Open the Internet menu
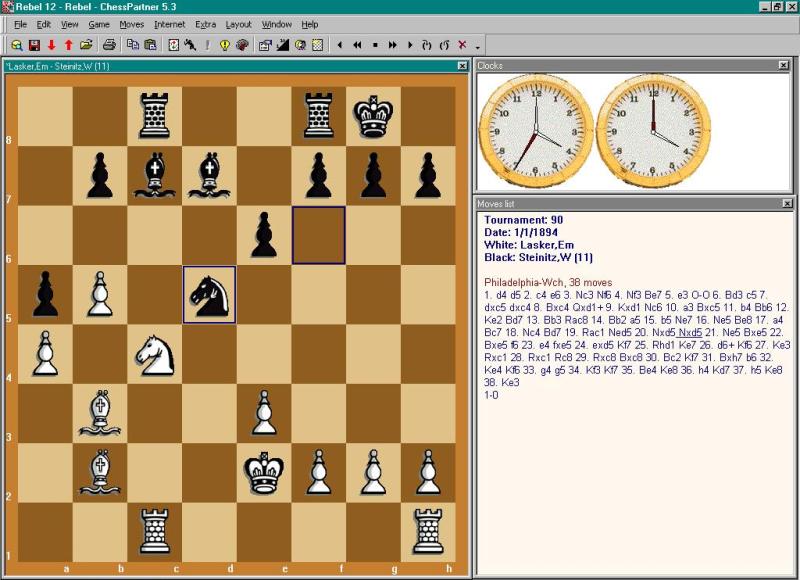The height and width of the screenshot is (580, 800). coord(169,24)
